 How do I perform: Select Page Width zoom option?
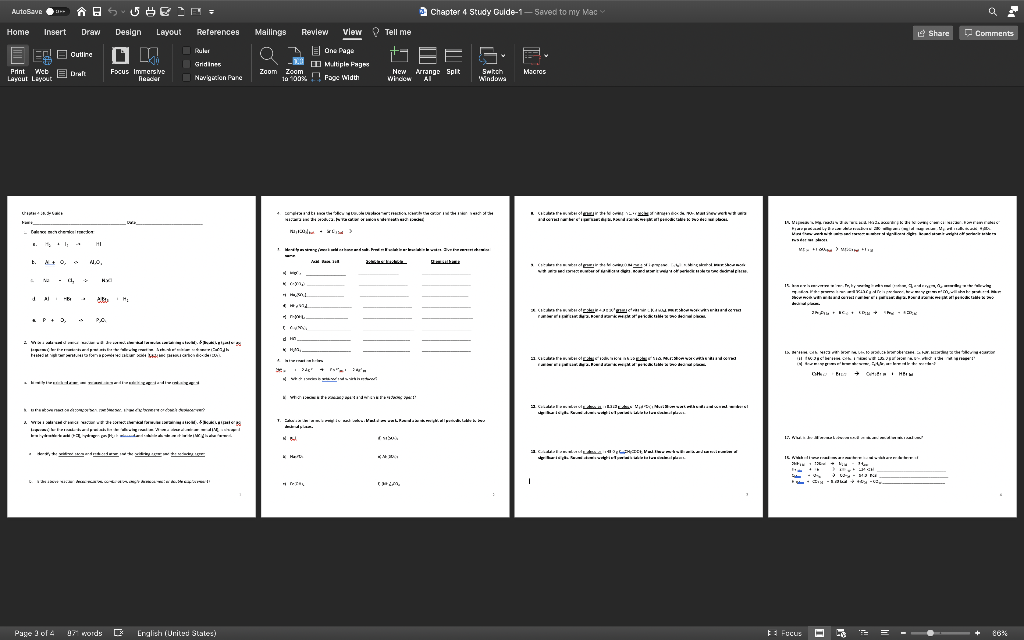[x=335, y=78]
